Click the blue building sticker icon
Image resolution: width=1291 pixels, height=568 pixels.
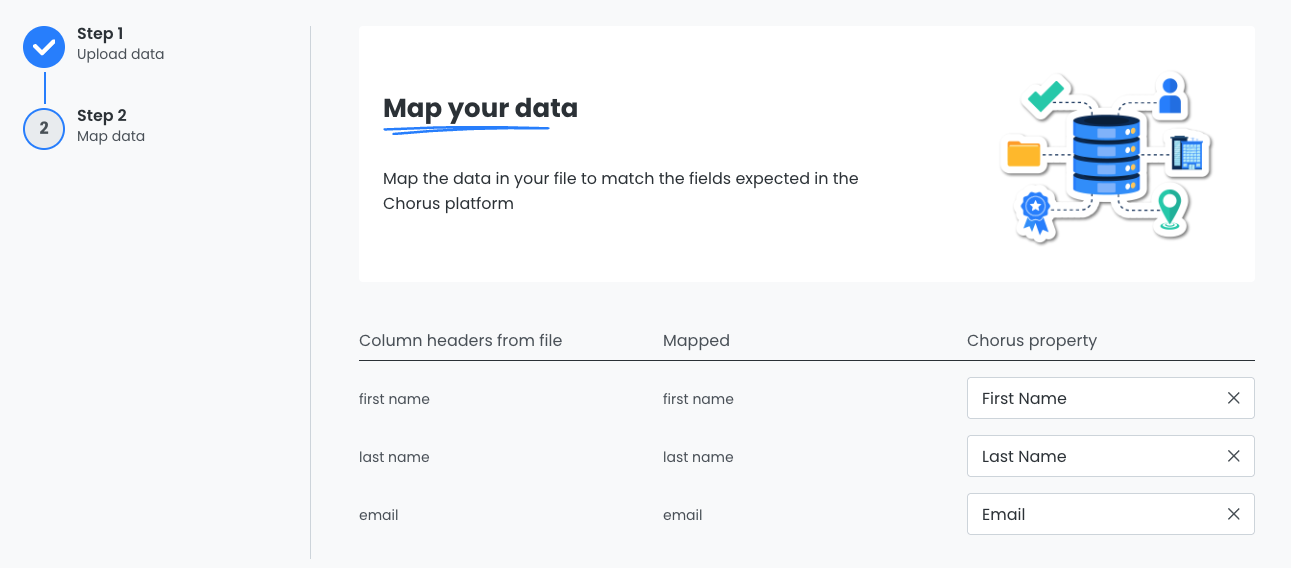point(1190,154)
